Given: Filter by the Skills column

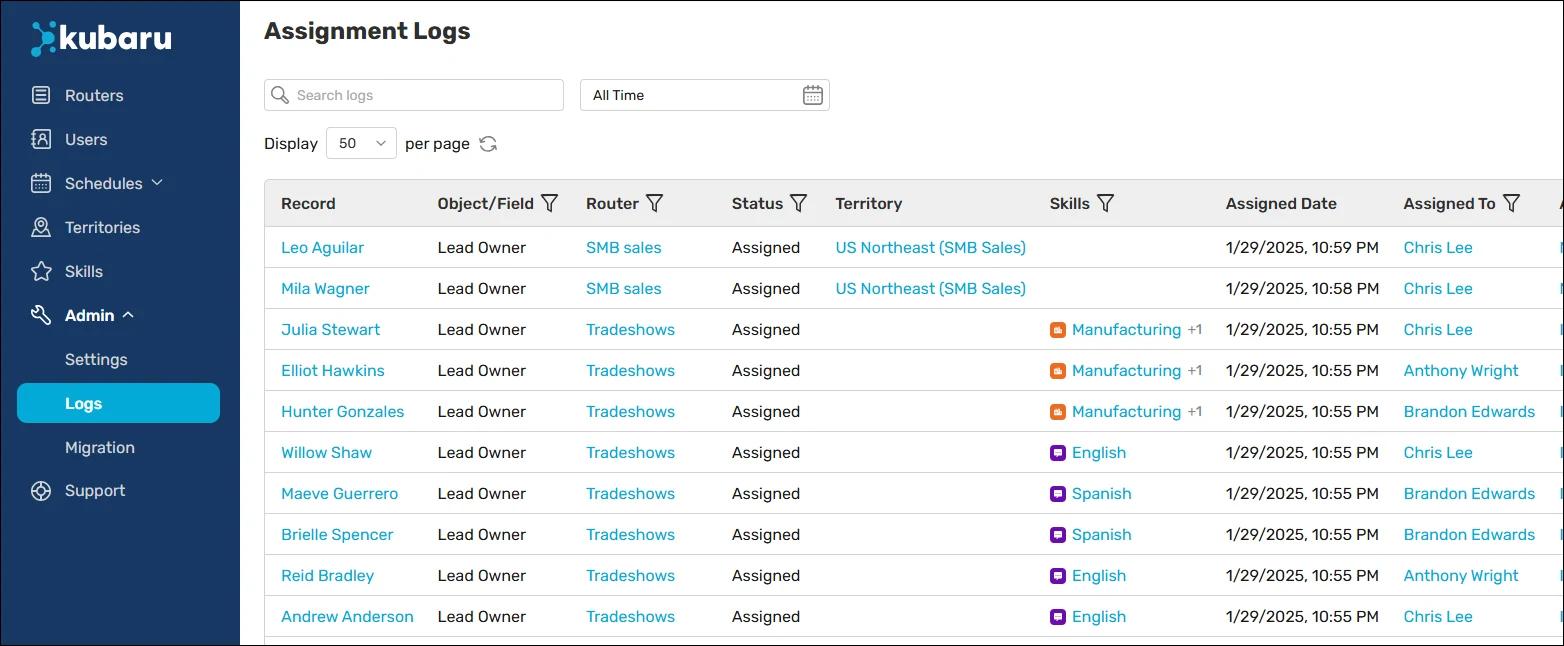Looking at the screenshot, I should (x=1105, y=203).
